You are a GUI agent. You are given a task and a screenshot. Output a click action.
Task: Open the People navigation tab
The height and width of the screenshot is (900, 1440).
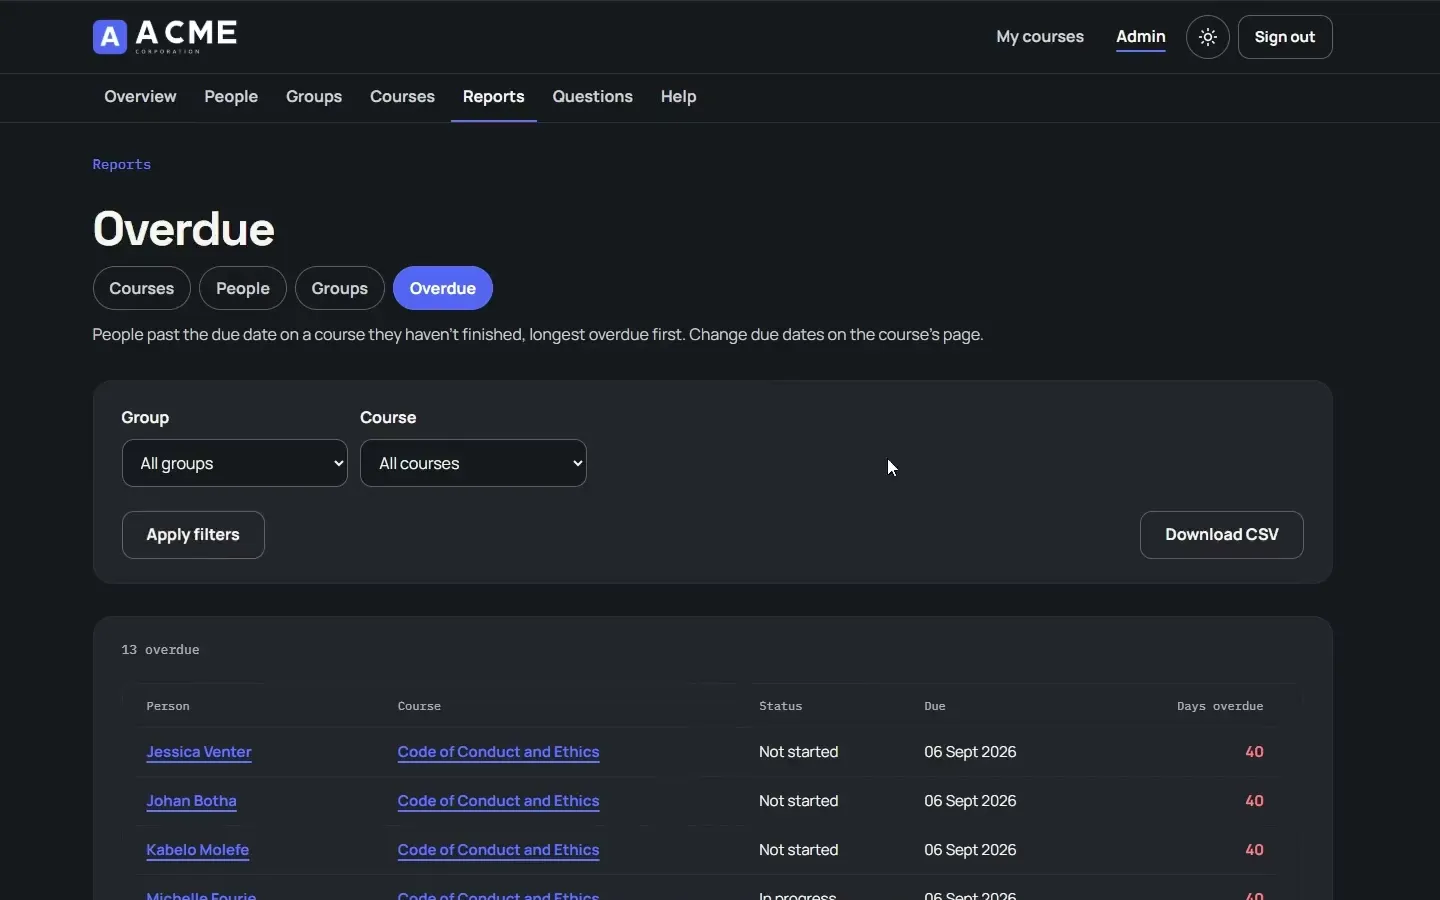(x=231, y=98)
